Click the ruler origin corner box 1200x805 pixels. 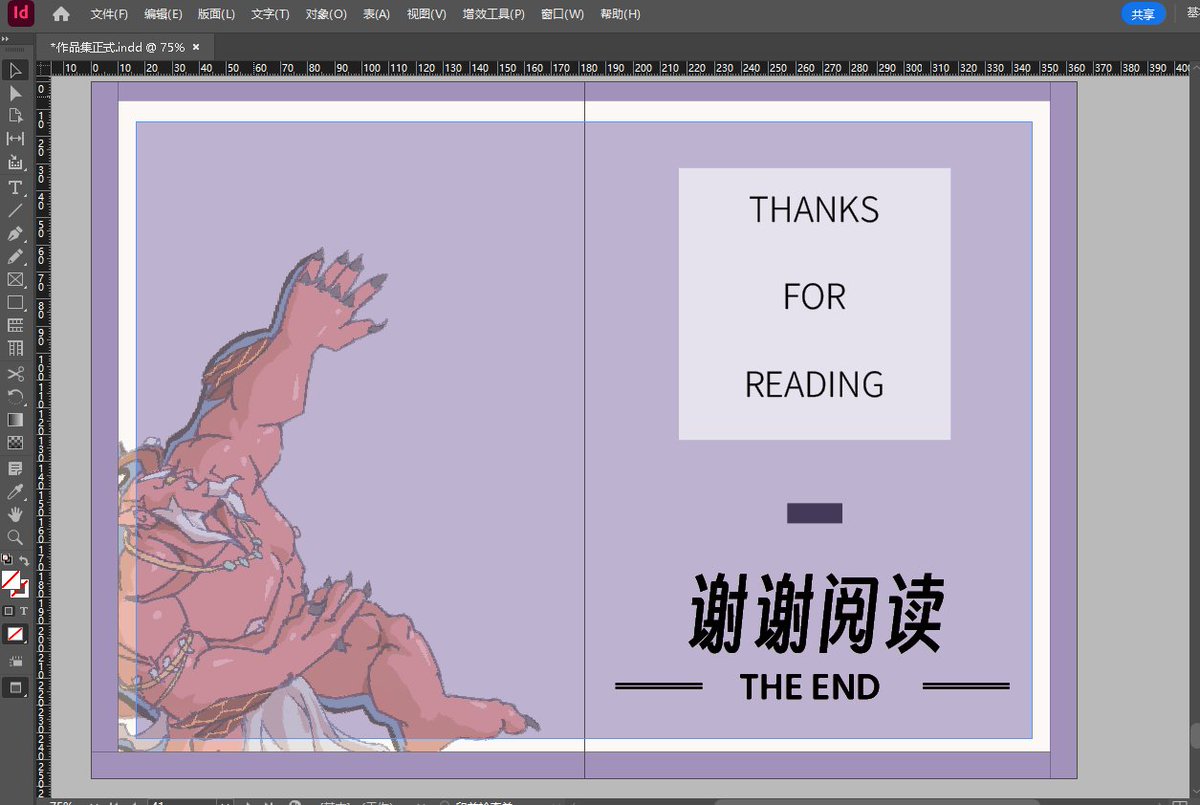[x=43, y=68]
